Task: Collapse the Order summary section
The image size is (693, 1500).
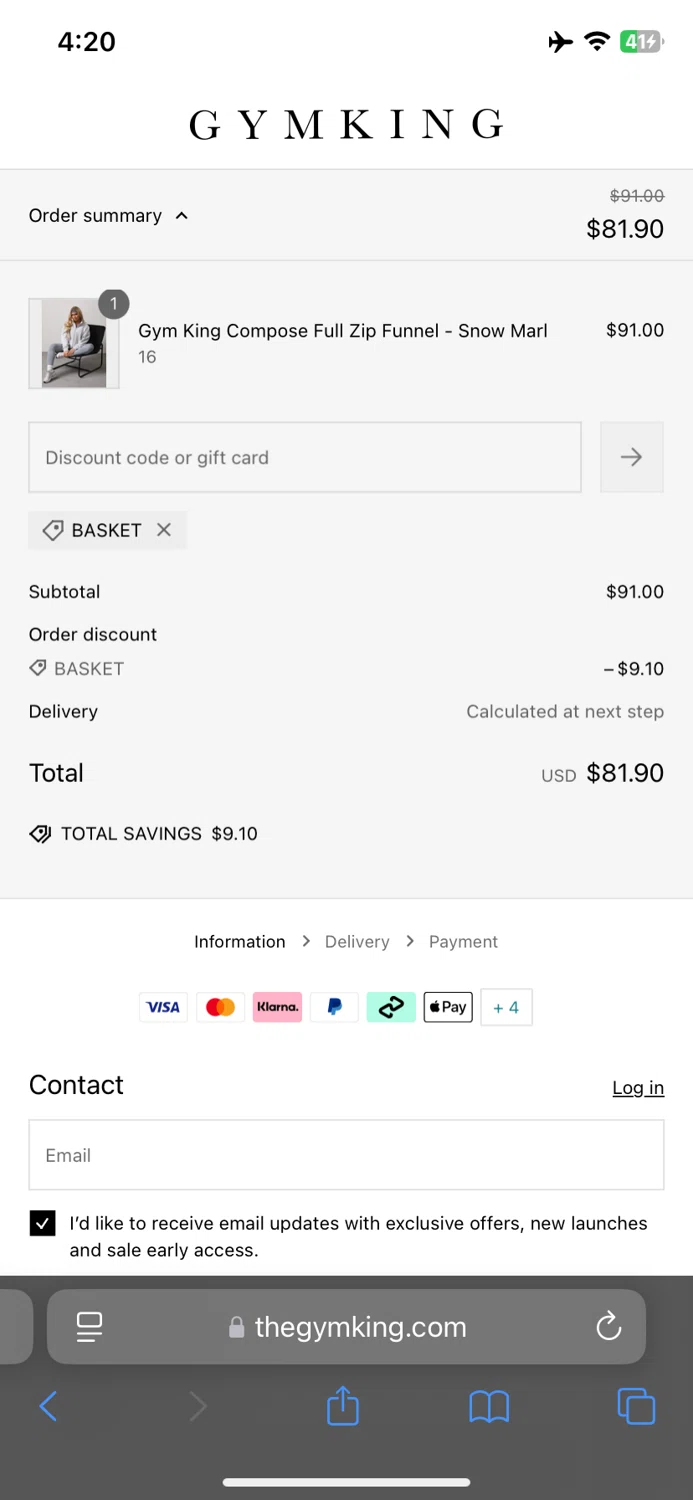Action: coord(108,216)
